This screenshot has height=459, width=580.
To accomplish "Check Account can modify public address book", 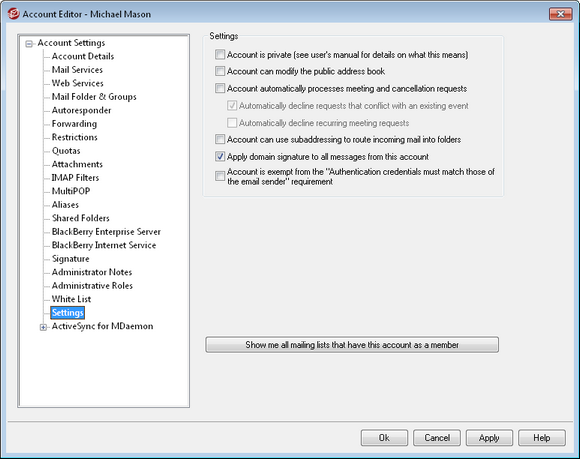I will [220, 71].
